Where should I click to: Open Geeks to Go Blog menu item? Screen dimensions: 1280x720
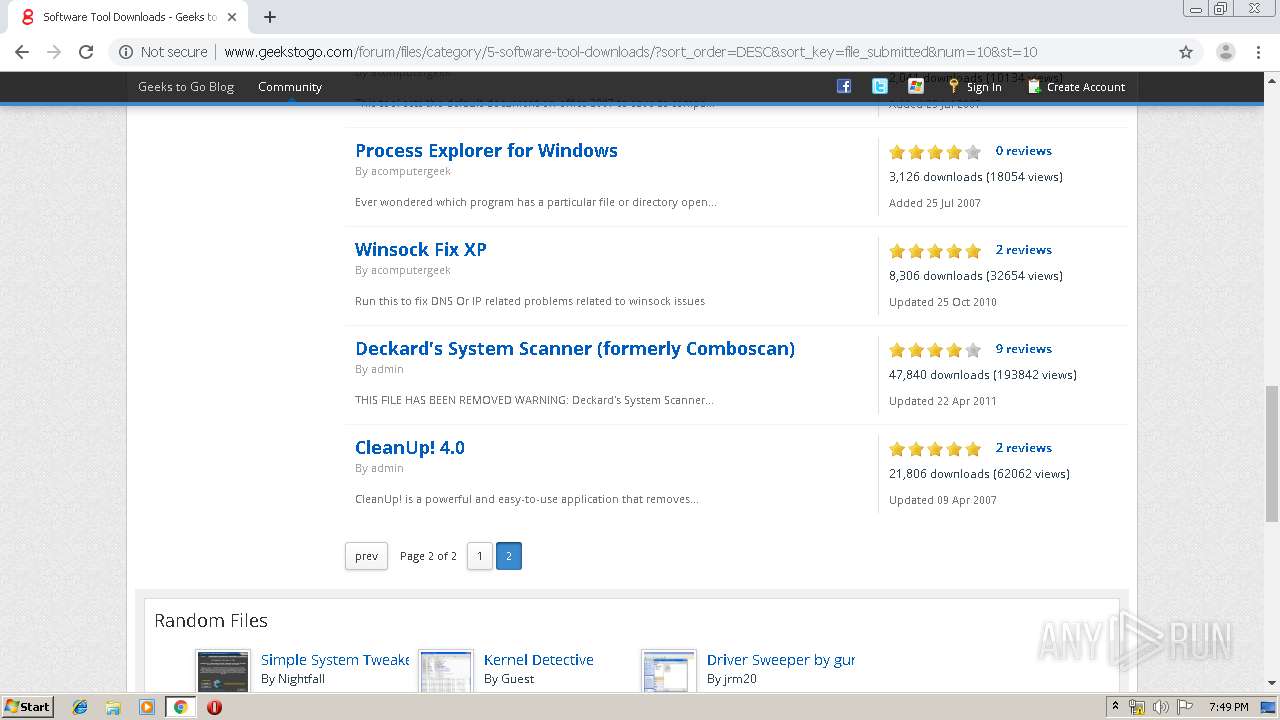click(186, 87)
